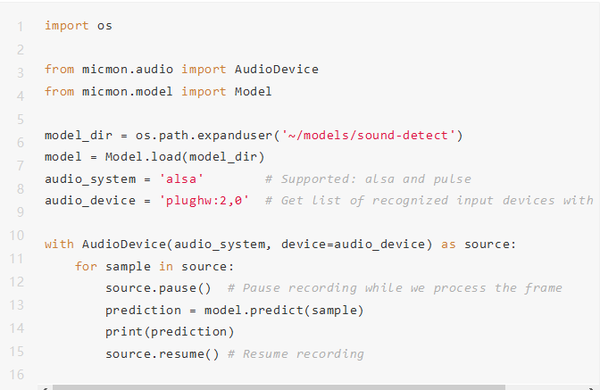Click the empty scrollbar track right of thumb
This screenshot has height=390, width=600.
tap(545, 387)
